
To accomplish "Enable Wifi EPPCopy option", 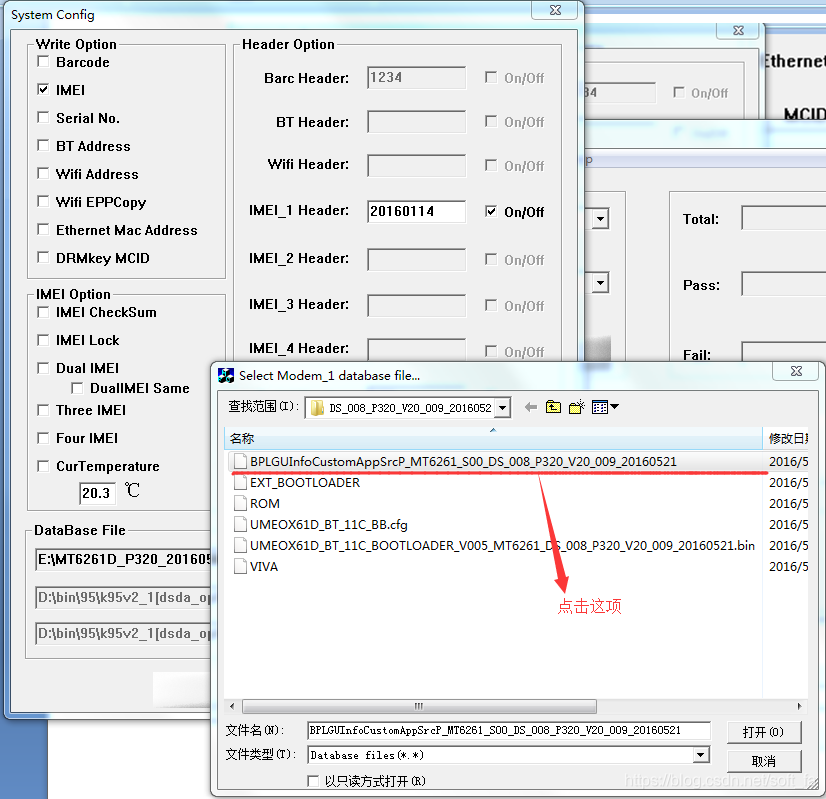I will click(x=43, y=201).
